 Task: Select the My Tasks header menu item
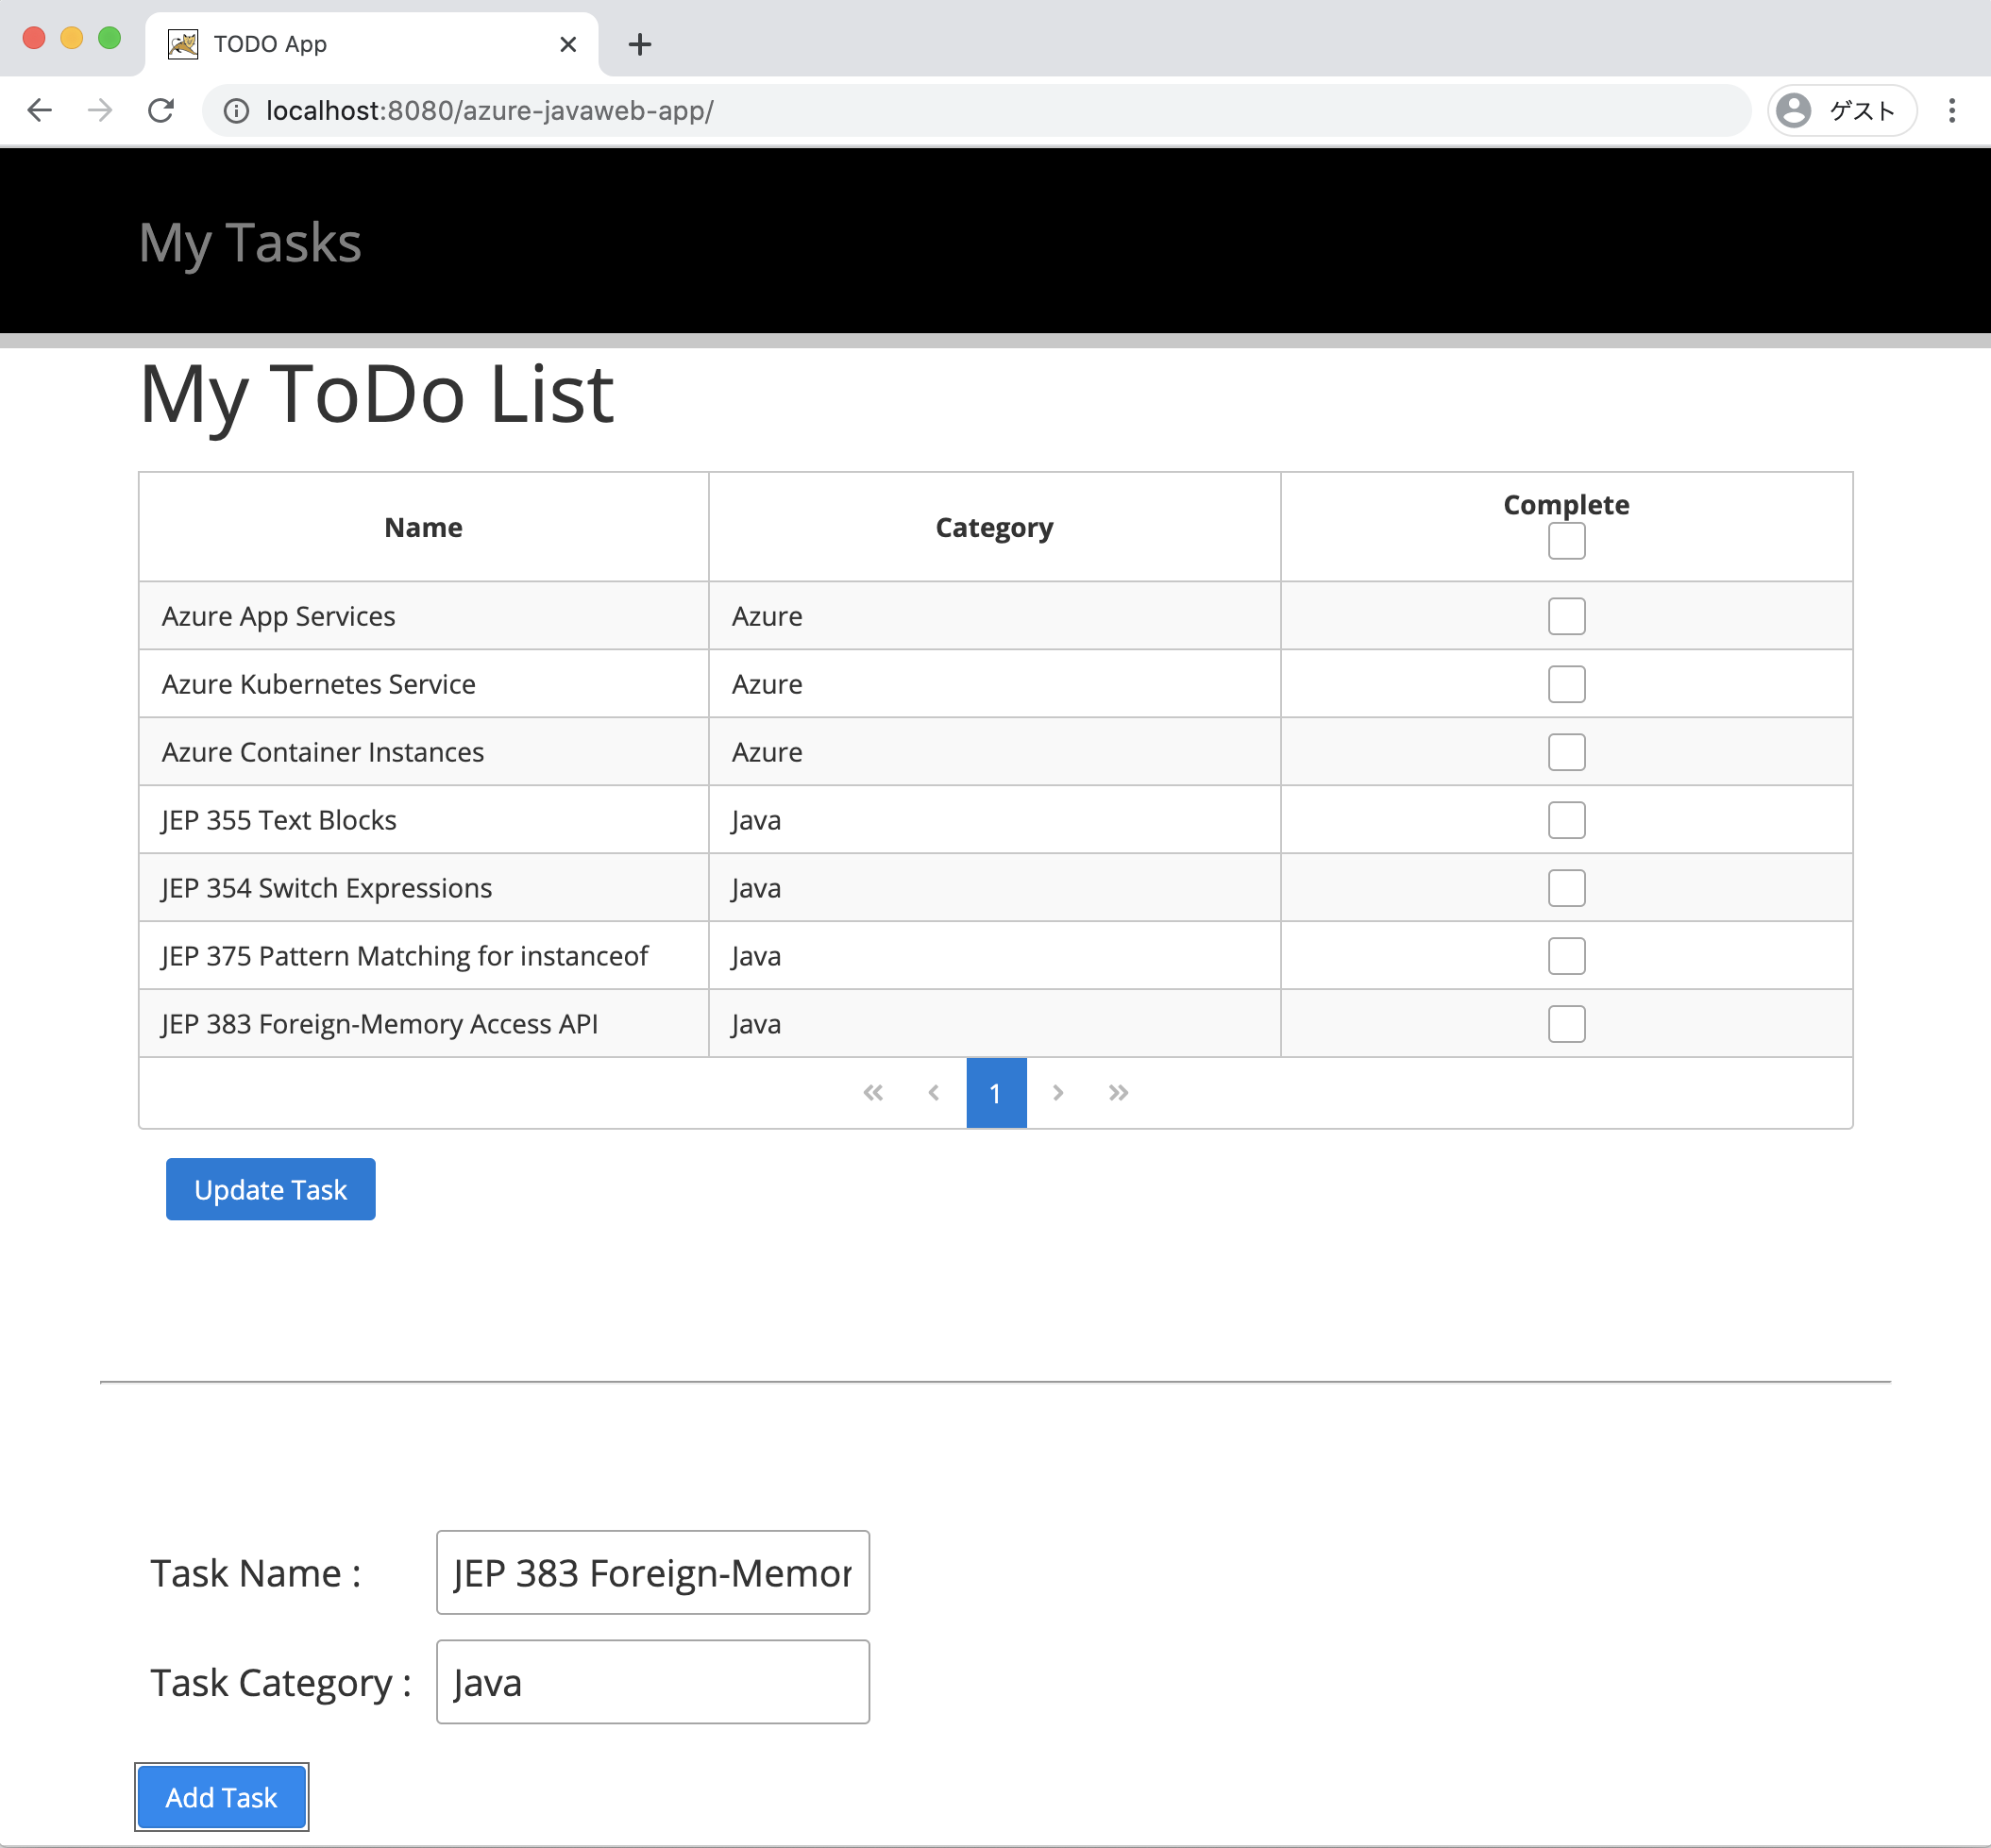[248, 242]
